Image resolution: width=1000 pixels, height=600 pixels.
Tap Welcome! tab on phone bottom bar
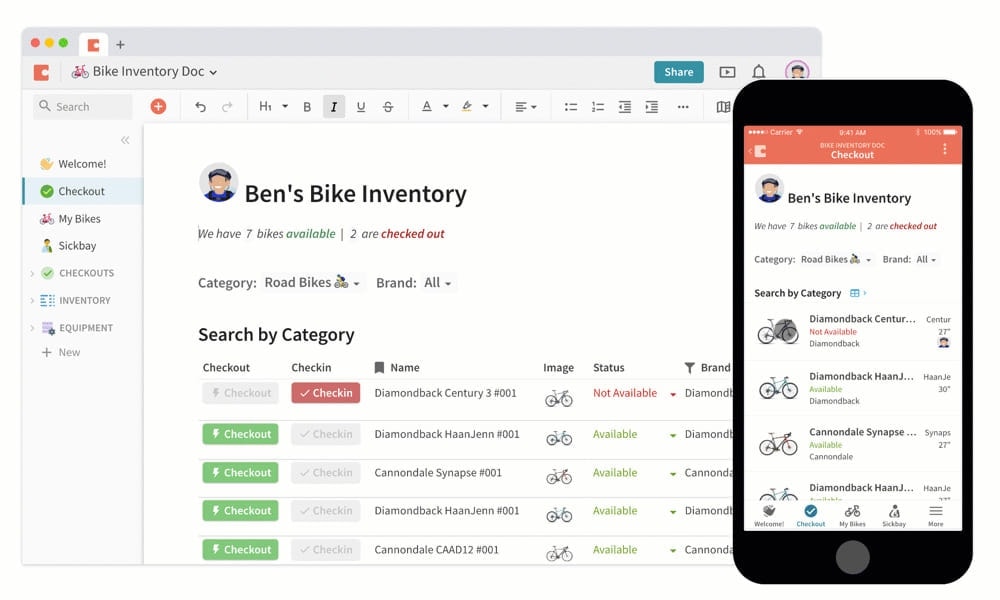769,516
